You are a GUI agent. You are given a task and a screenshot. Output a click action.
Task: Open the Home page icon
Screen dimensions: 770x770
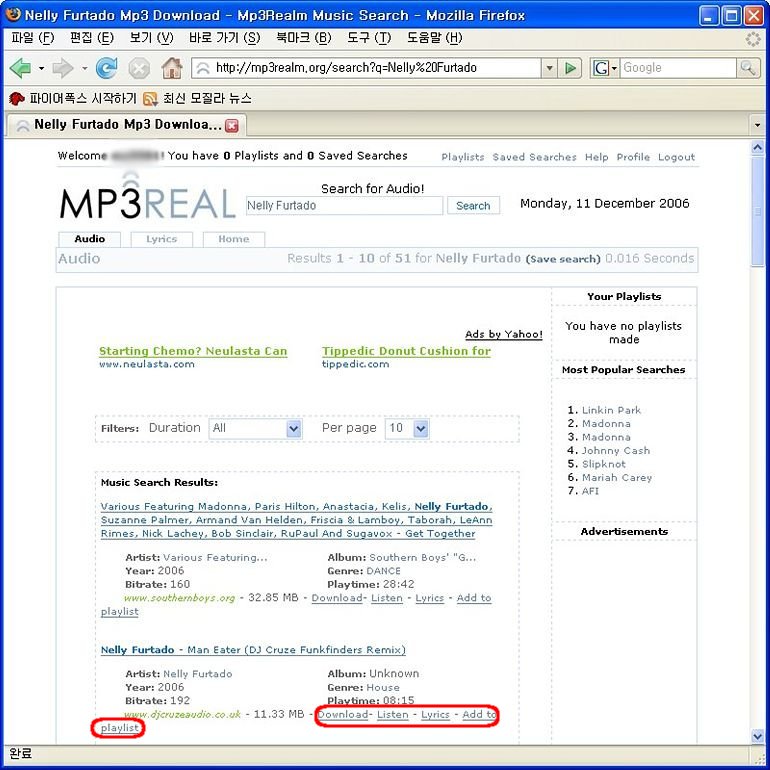click(172, 68)
